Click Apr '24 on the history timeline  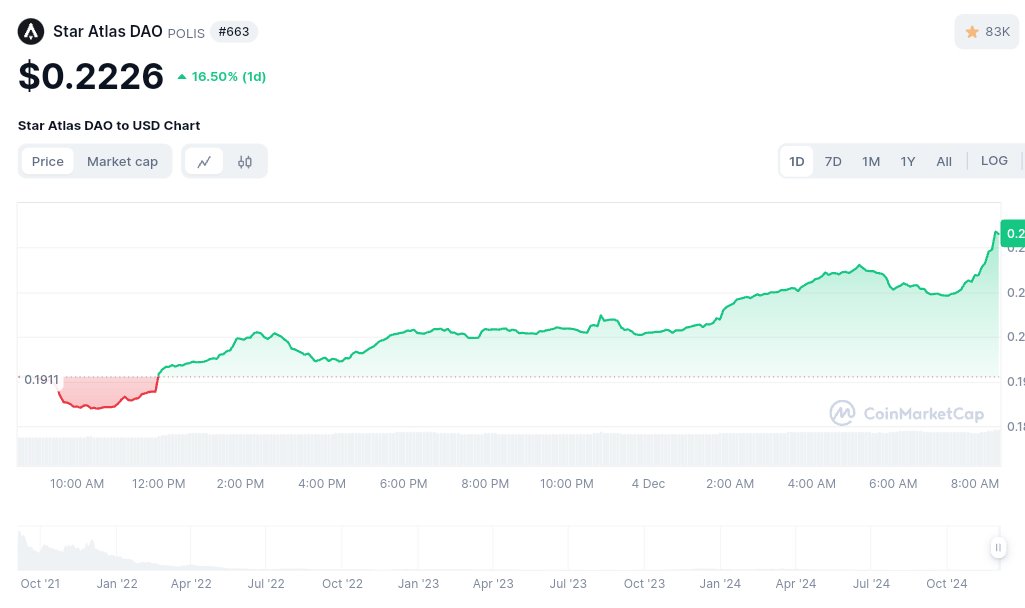796,584
